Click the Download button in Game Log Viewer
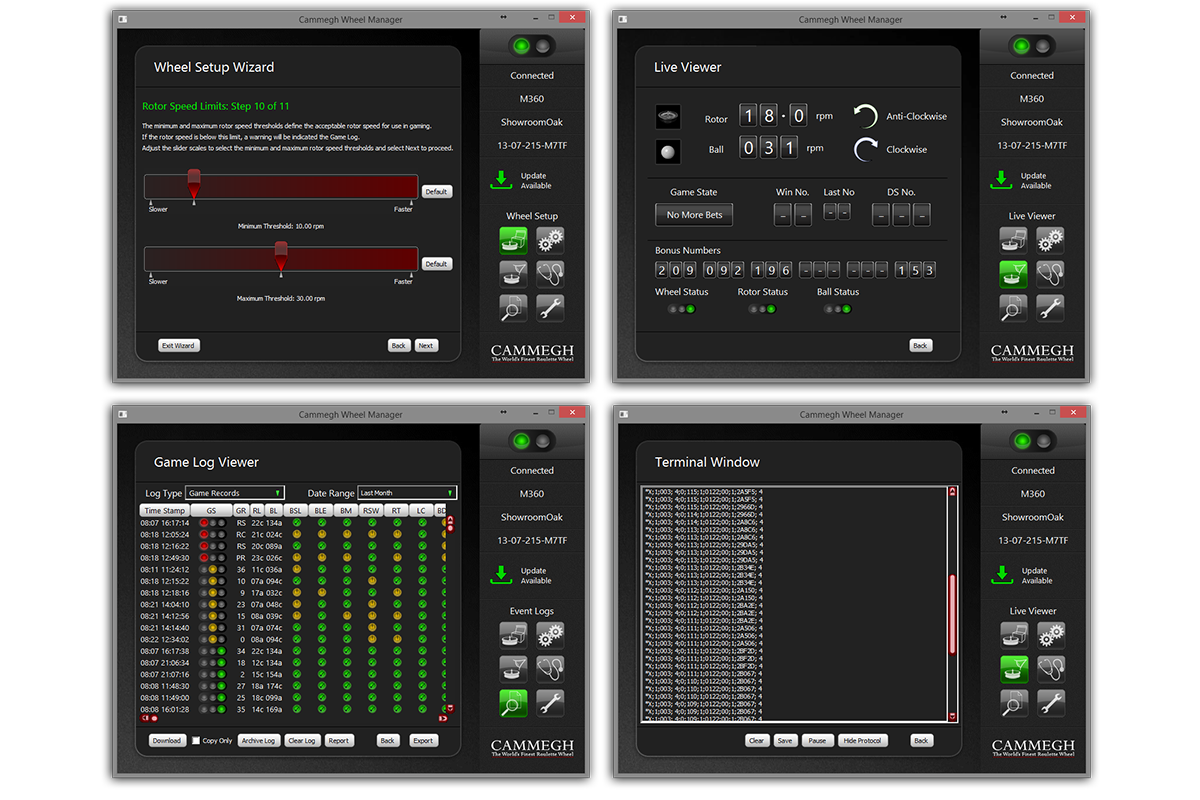The height and width of the screenshot is (800, 1200). point(167,741)
